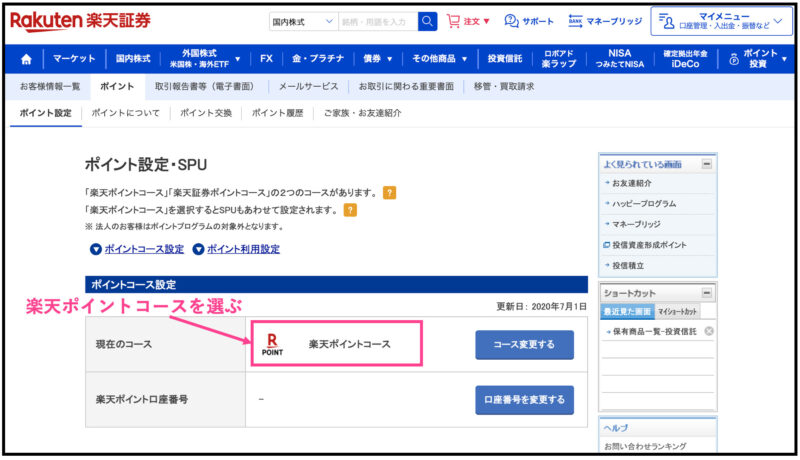Open ロボアド 楽ラップ menu item

click(559, 59)
